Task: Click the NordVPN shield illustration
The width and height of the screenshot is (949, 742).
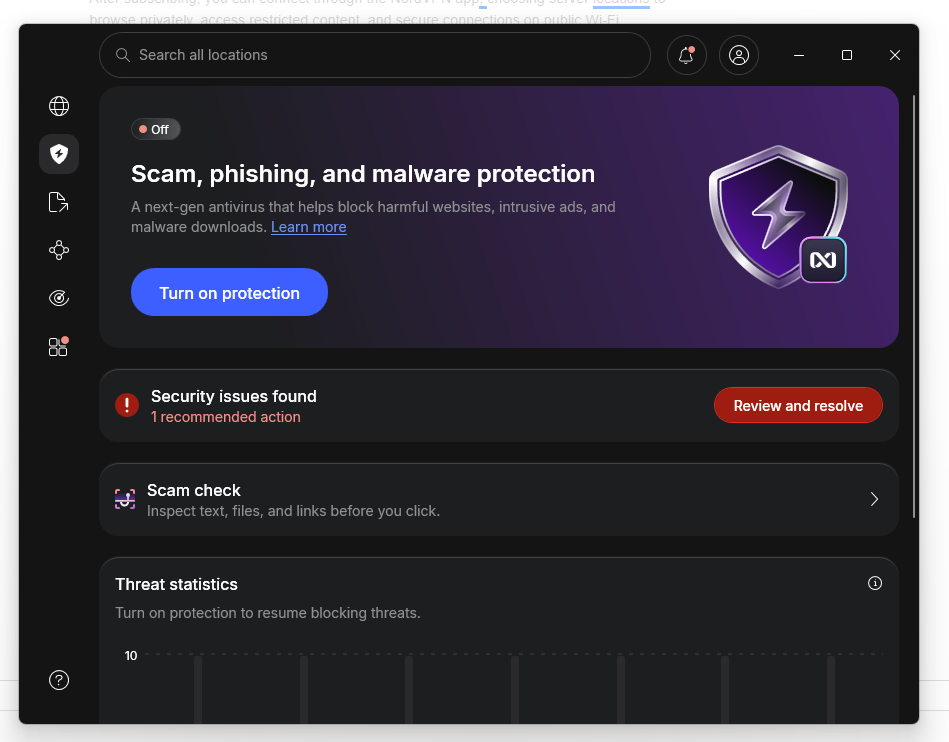Action: click(778, 216)
